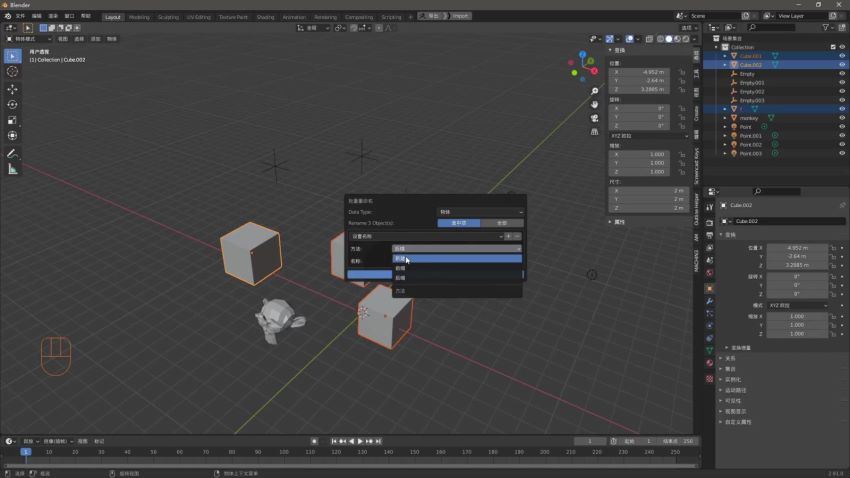850x478 pixels.
Task: Switch to Sculpting workspace tab
Action: [x=168, y=17]
